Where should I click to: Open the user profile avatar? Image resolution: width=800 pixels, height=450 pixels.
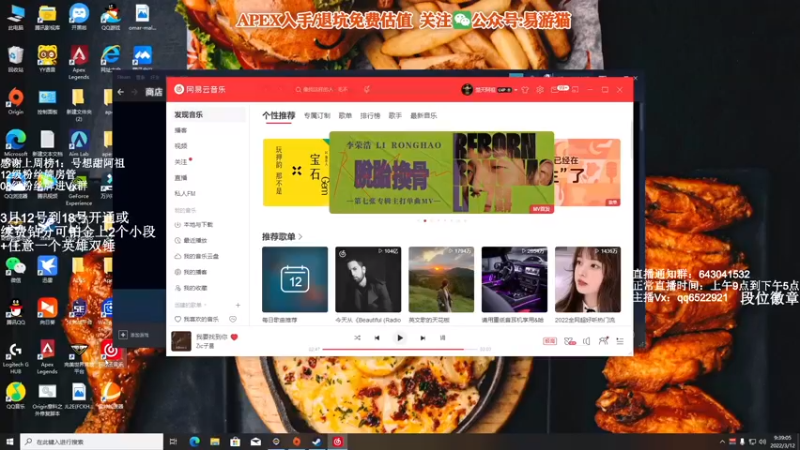click(467, 89)
